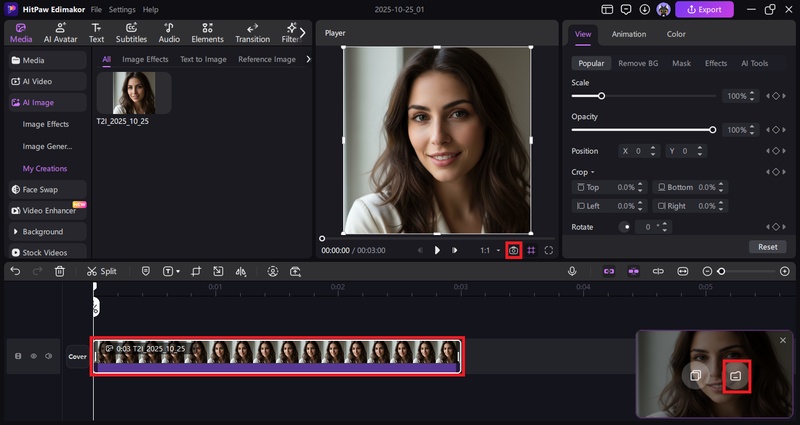
Task: Open the 1:1 aspect ratio dropdown
Action: 489,250
